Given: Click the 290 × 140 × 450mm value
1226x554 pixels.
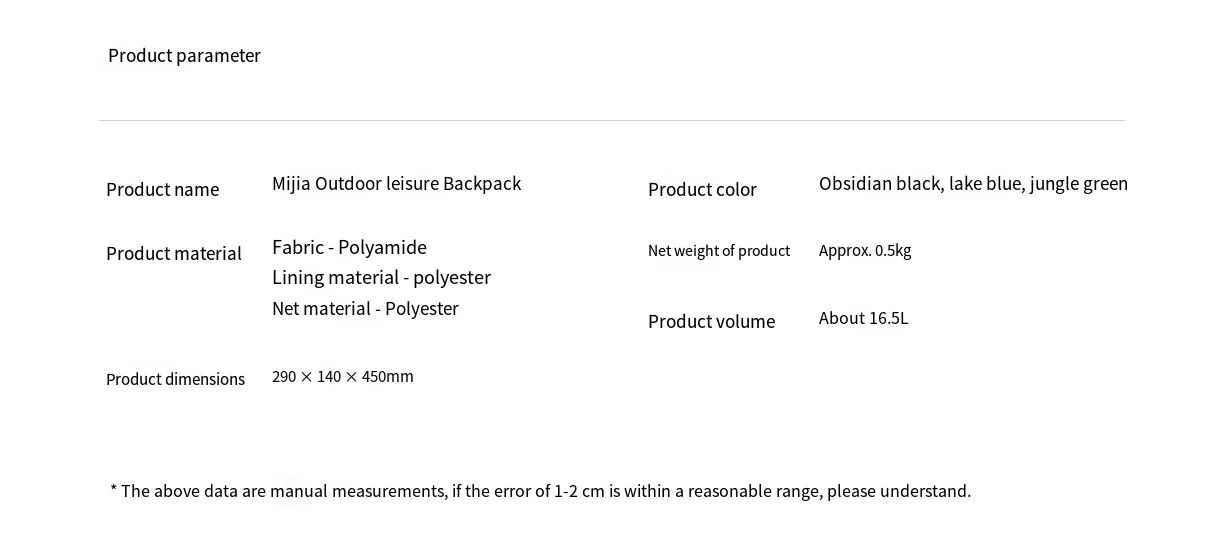Looking at the screenshot, I should (x=342, y=377).
